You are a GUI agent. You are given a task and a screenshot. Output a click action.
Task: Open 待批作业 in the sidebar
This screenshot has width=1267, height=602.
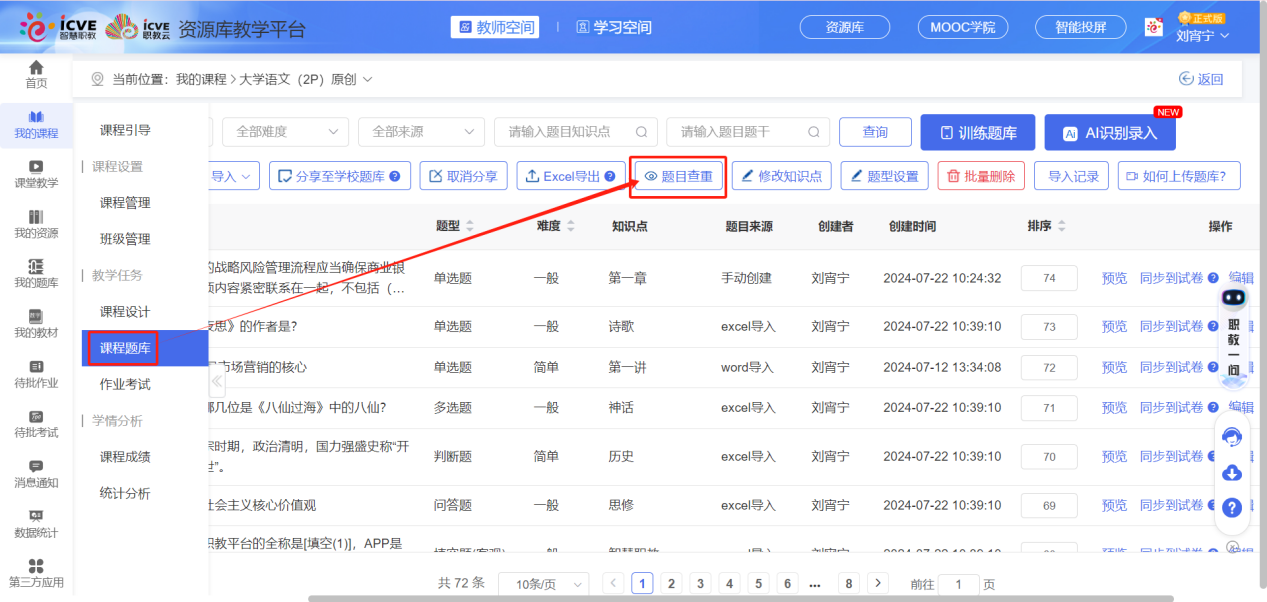pyautogui.click(x=36, y=366)
